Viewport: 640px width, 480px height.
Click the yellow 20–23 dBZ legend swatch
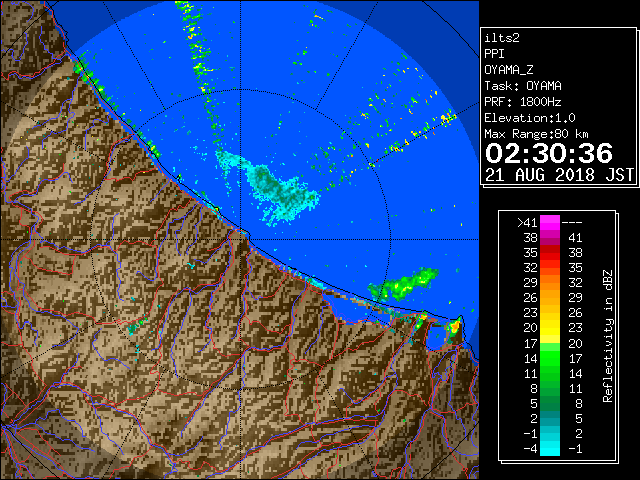click(550, 327)
